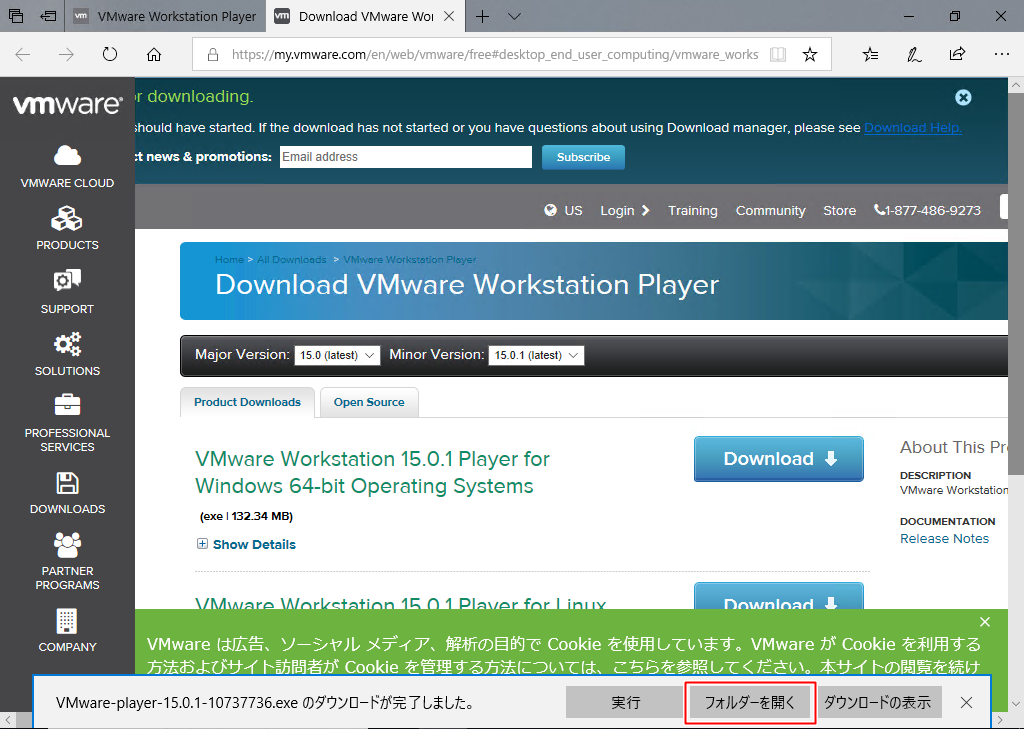
Task: Open the Products sidebar icon
Action: 67,219
